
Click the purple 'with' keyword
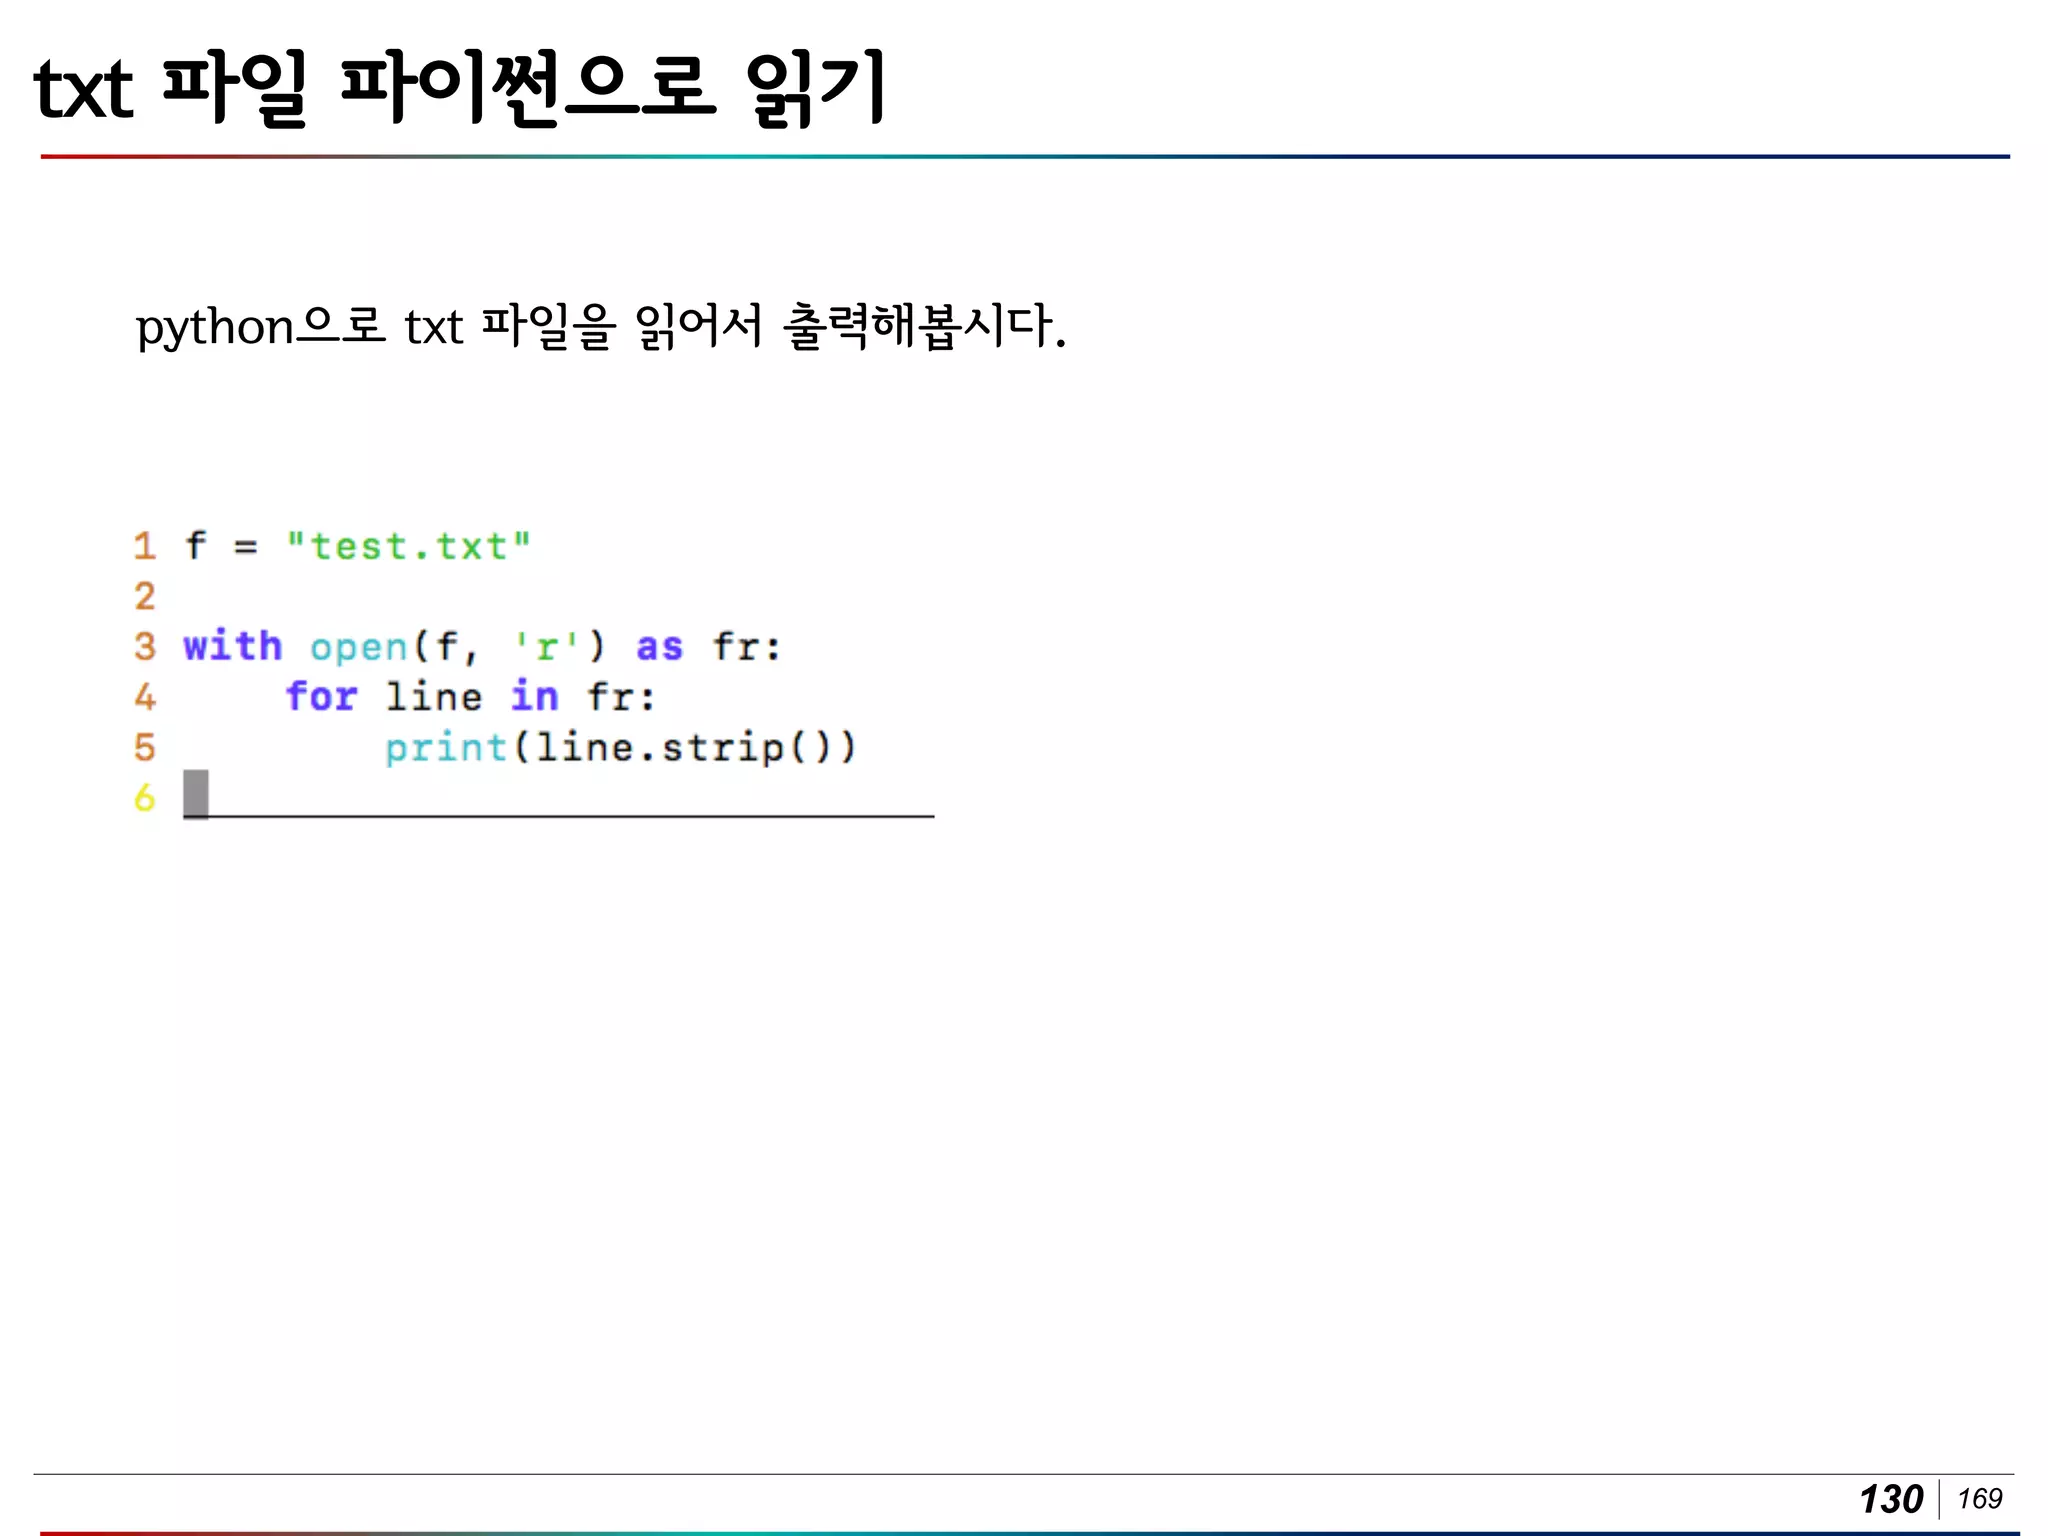(232, 646)
